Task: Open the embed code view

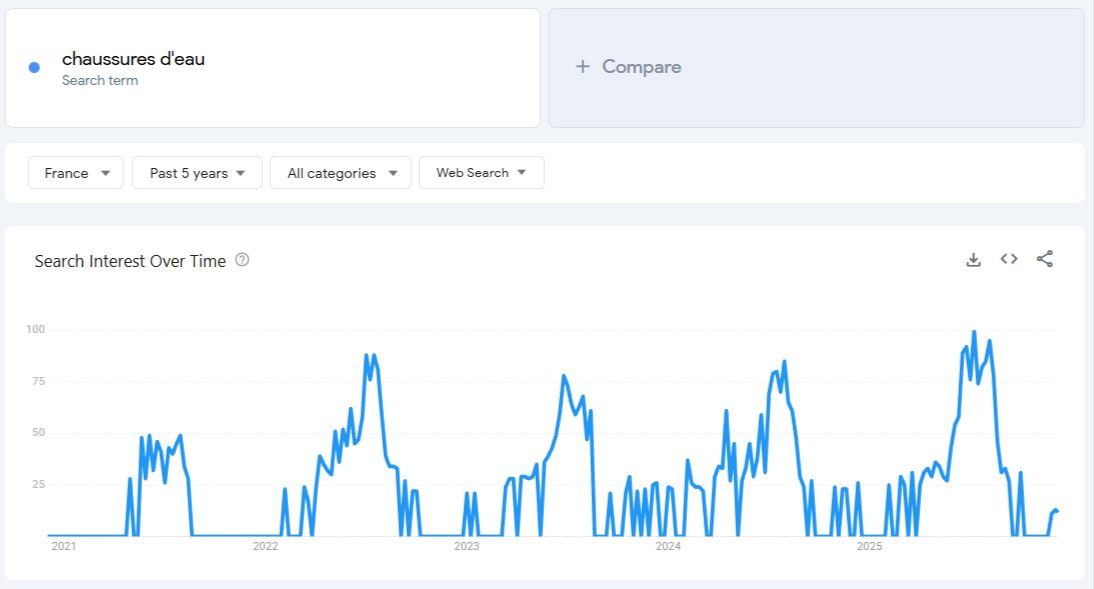Action: (x=1008, y=258)
